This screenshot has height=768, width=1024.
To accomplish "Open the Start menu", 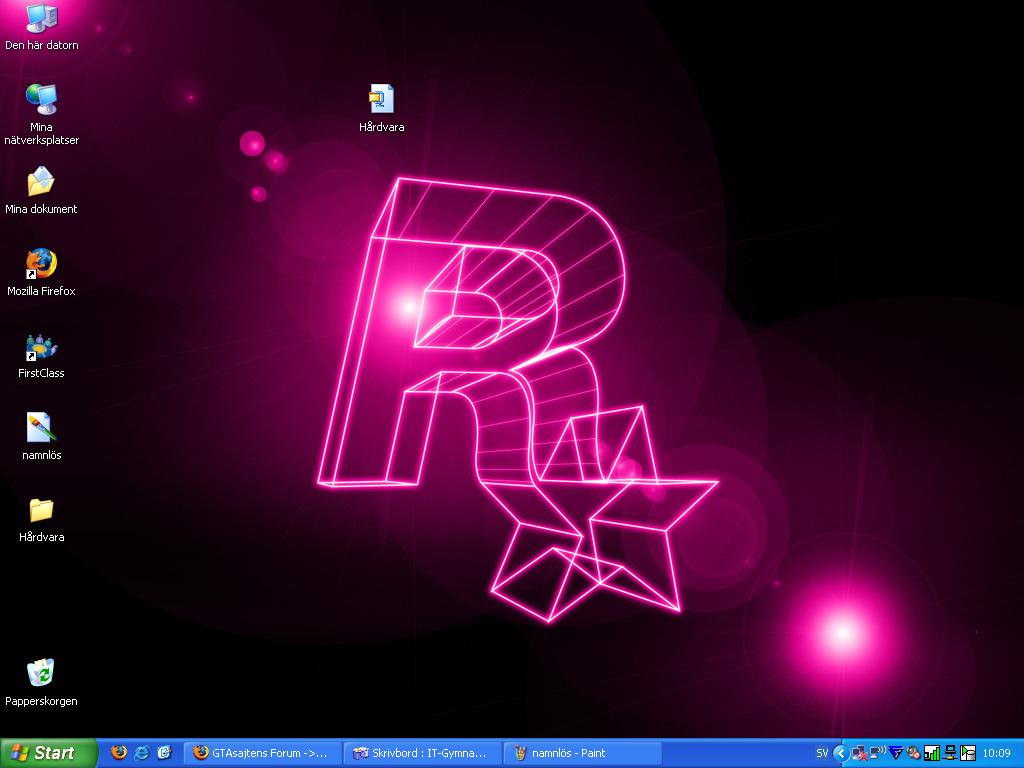I will coord(48,753).
